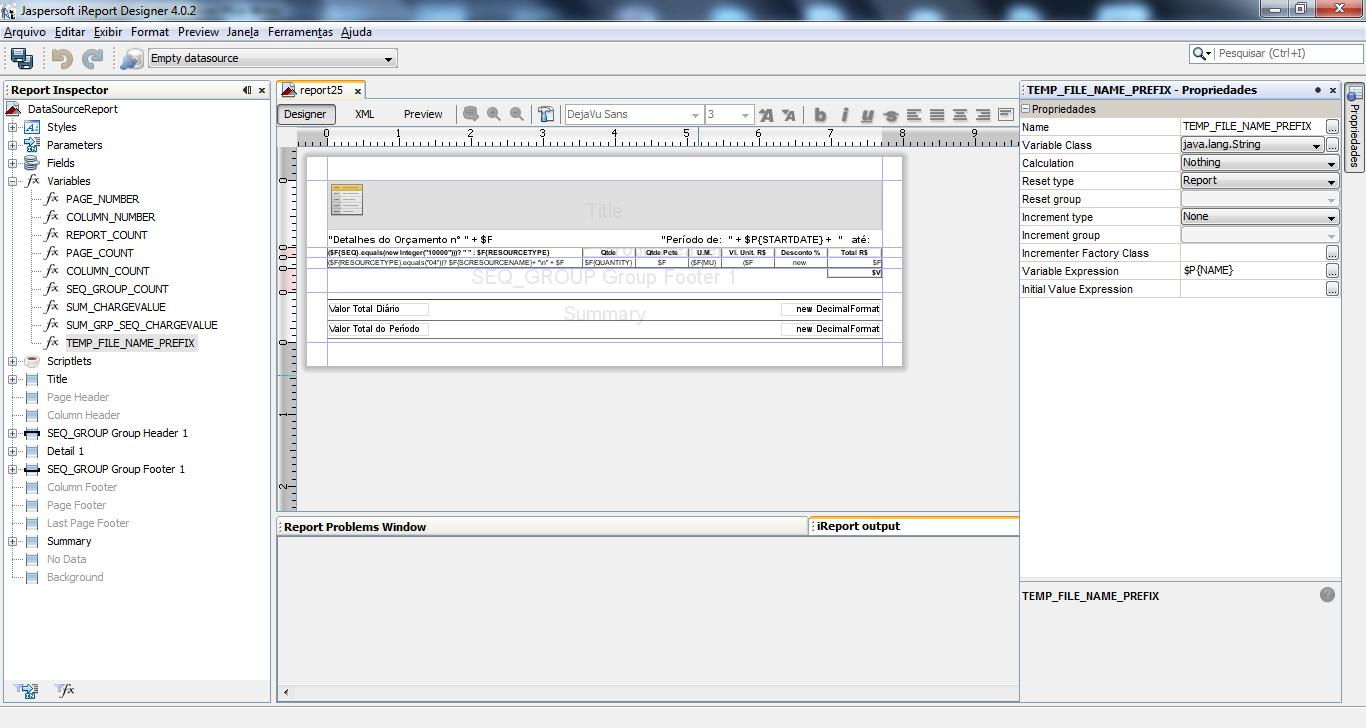Open the Format menu

[150, 32]
